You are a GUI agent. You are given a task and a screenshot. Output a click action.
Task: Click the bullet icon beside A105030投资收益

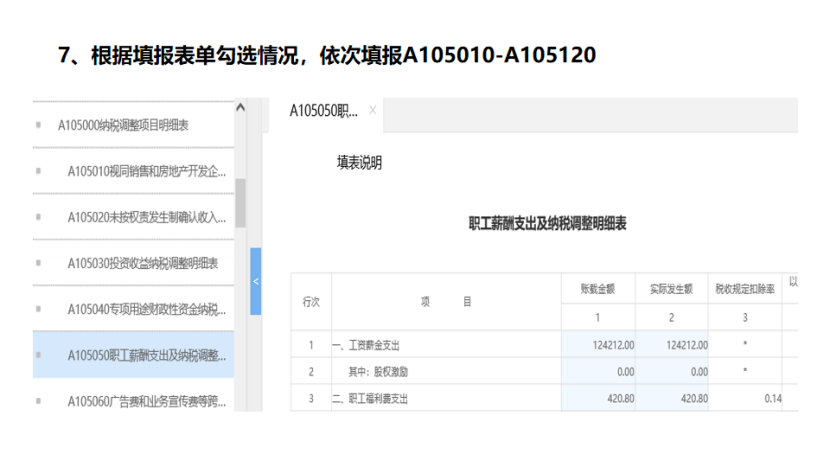(x=39, y=263)
